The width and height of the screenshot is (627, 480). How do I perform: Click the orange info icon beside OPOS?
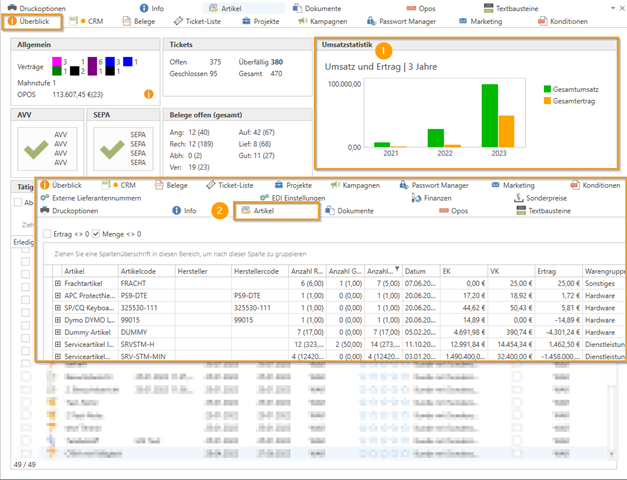click(149, 95)
